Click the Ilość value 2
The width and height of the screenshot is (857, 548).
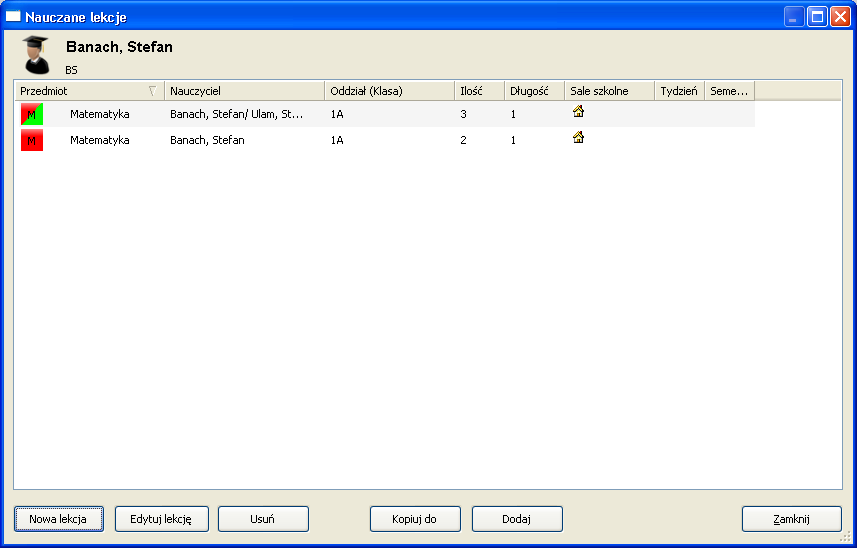pyautogui.click(x=463, y=140)
